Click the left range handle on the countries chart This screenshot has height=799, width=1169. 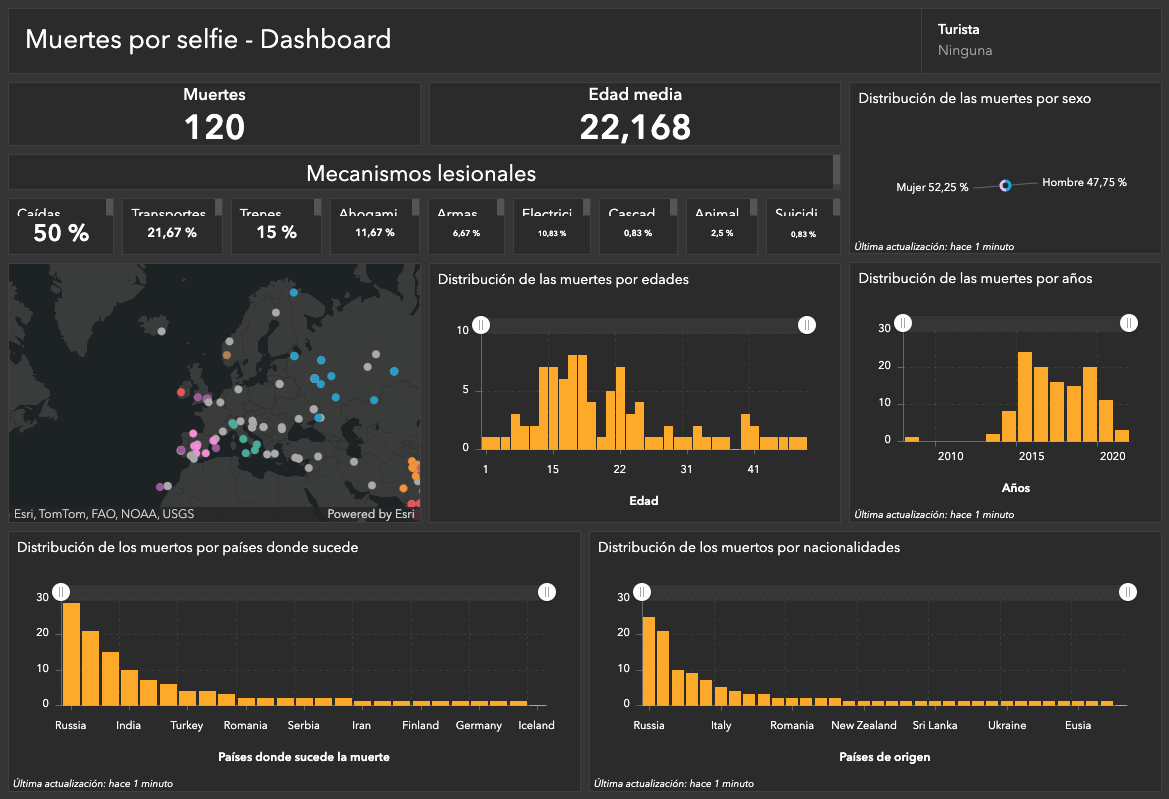[x=61, y=592]
